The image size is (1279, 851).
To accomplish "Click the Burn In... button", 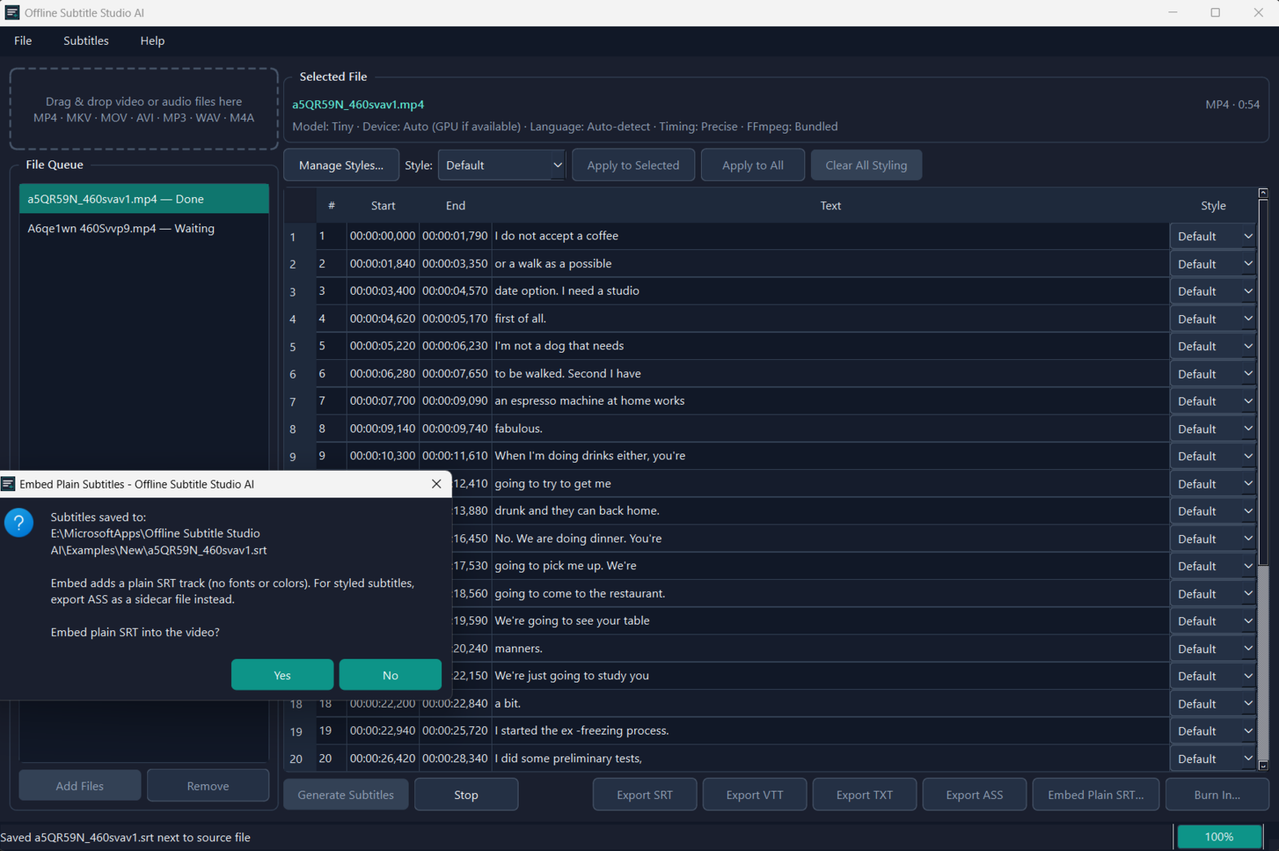I will pos(1217,795).
